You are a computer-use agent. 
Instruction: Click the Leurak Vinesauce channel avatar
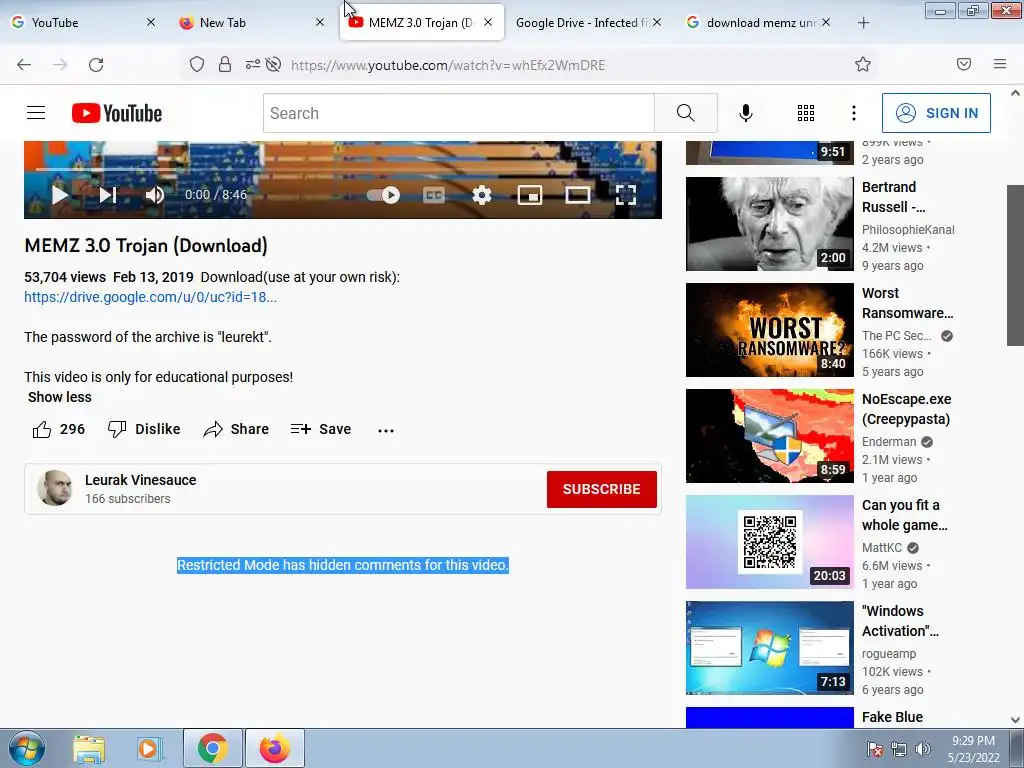tap(55, 488)
